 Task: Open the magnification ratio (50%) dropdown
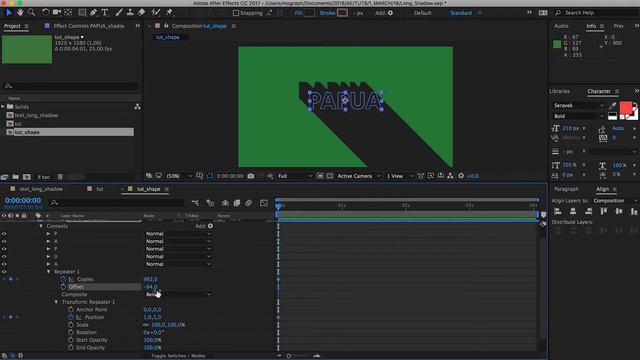click(179, 176)
